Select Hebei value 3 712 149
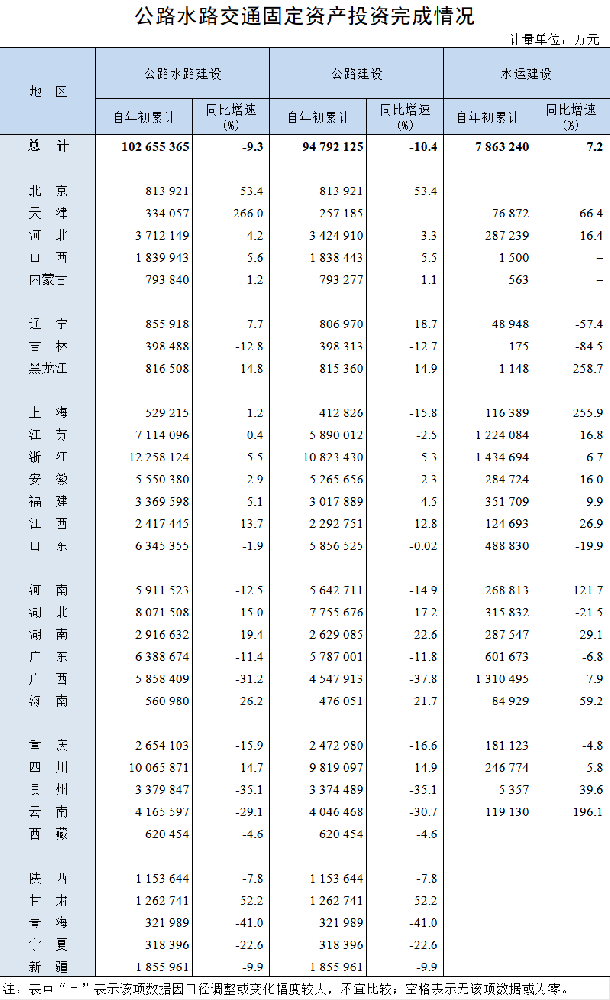This screenshot has height=1000, width=610. 162,235
